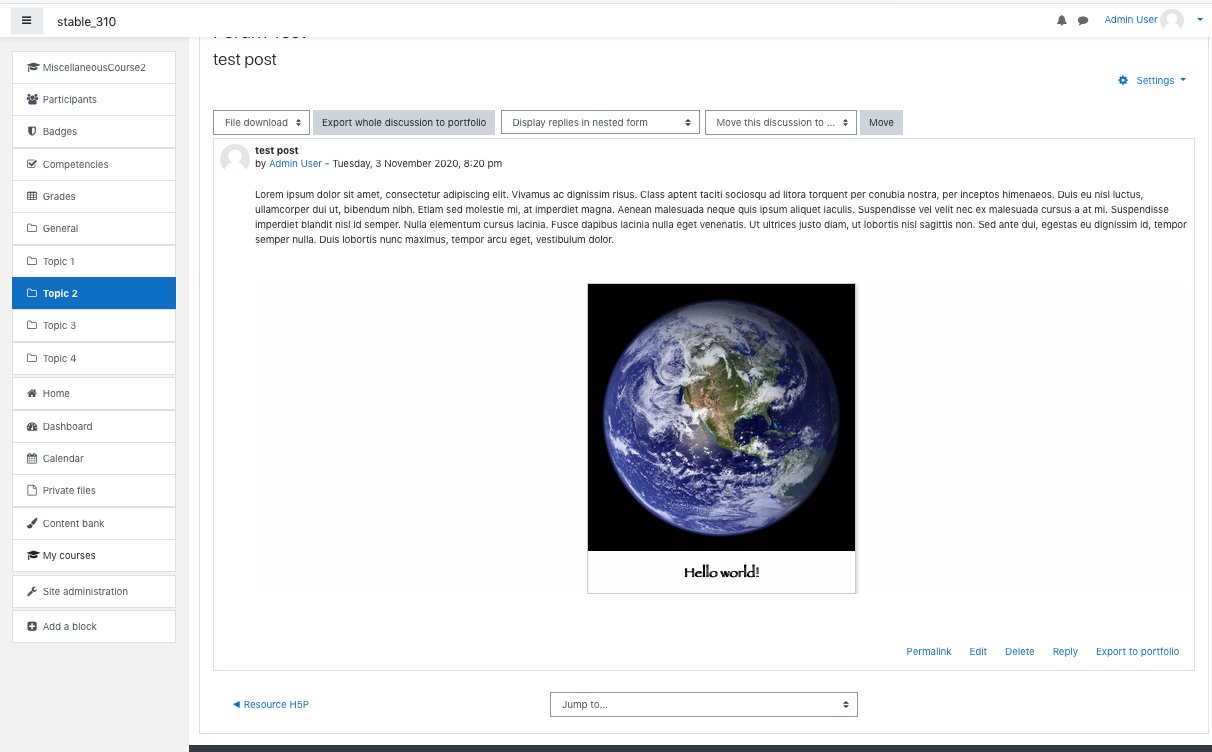Click the Add a block plus icon
The width and height of the screenshot is (1212, 752).
[x=32, y=627]
